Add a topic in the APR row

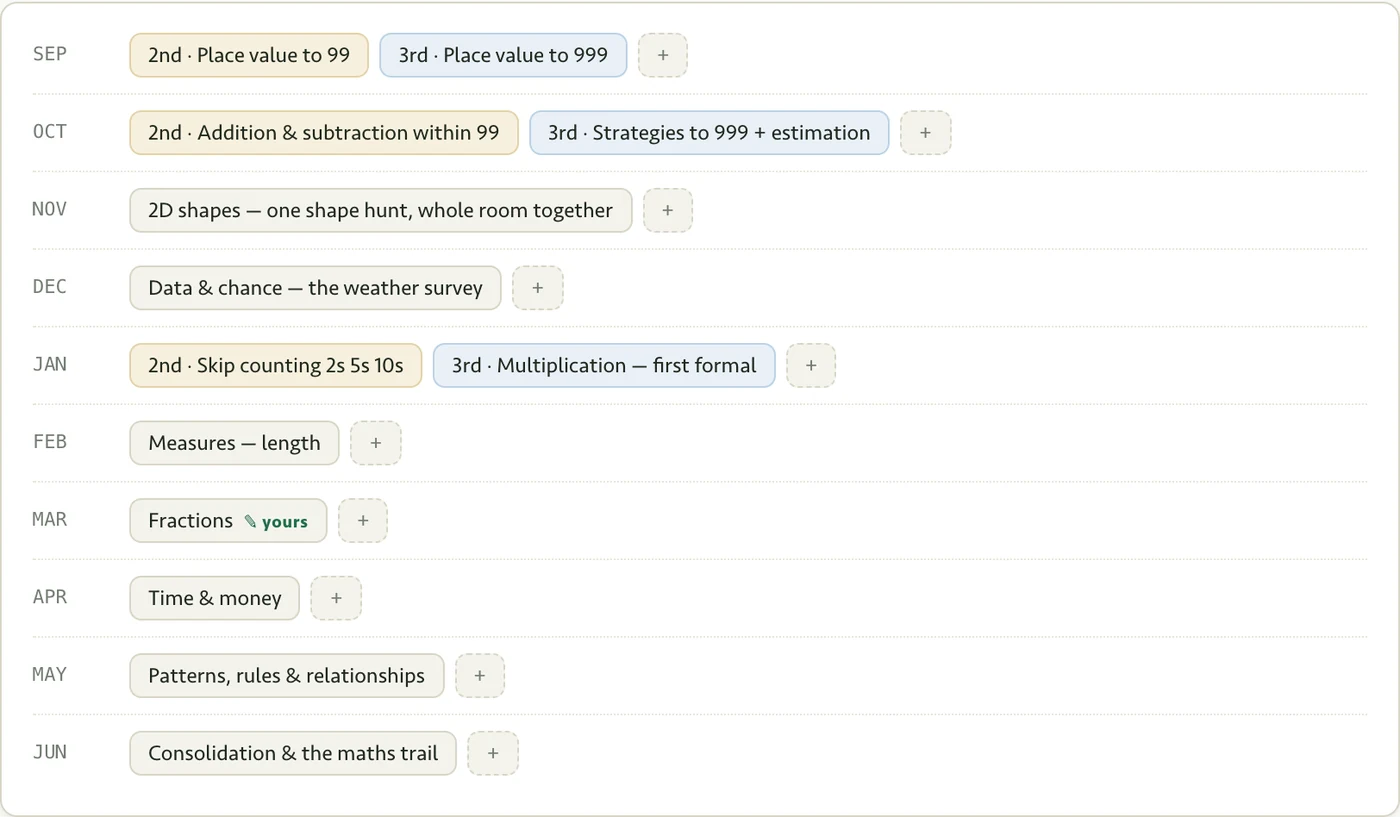(x=336, y=598)
